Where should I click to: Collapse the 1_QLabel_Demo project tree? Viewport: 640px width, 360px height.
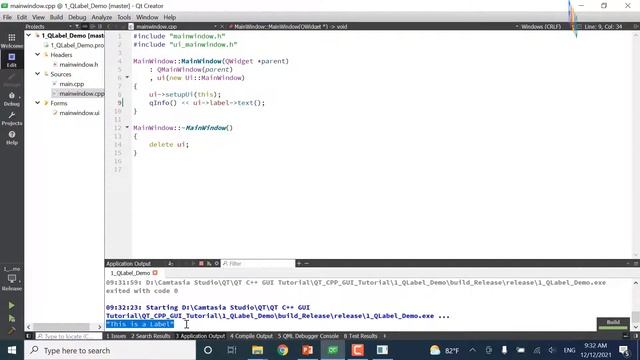tap(29, 36)
